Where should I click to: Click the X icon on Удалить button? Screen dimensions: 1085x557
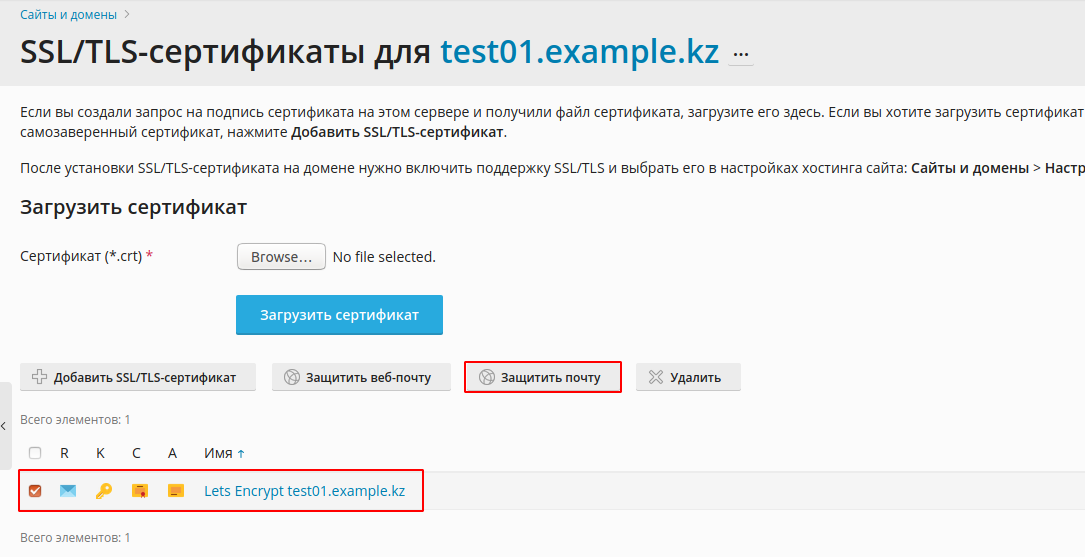[x=655, y=377]
